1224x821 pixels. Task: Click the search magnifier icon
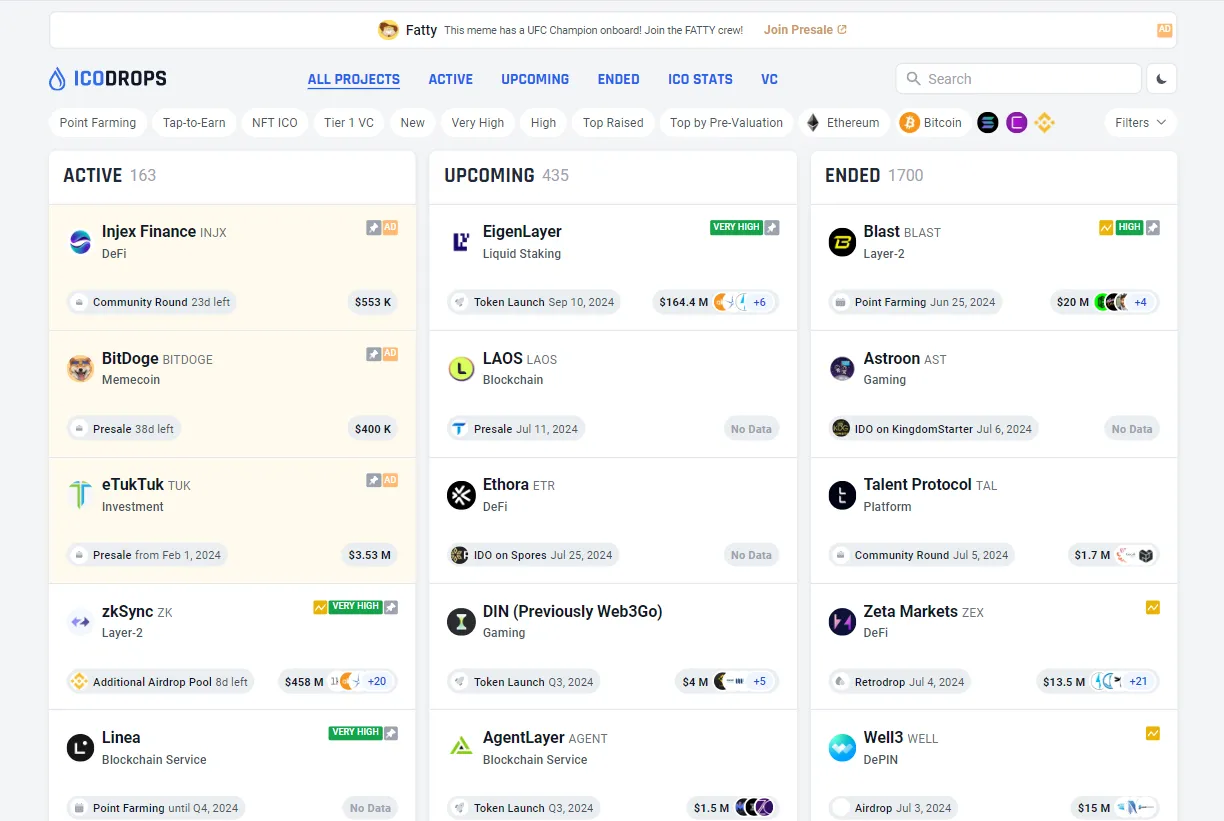click(x=913, y=78)
